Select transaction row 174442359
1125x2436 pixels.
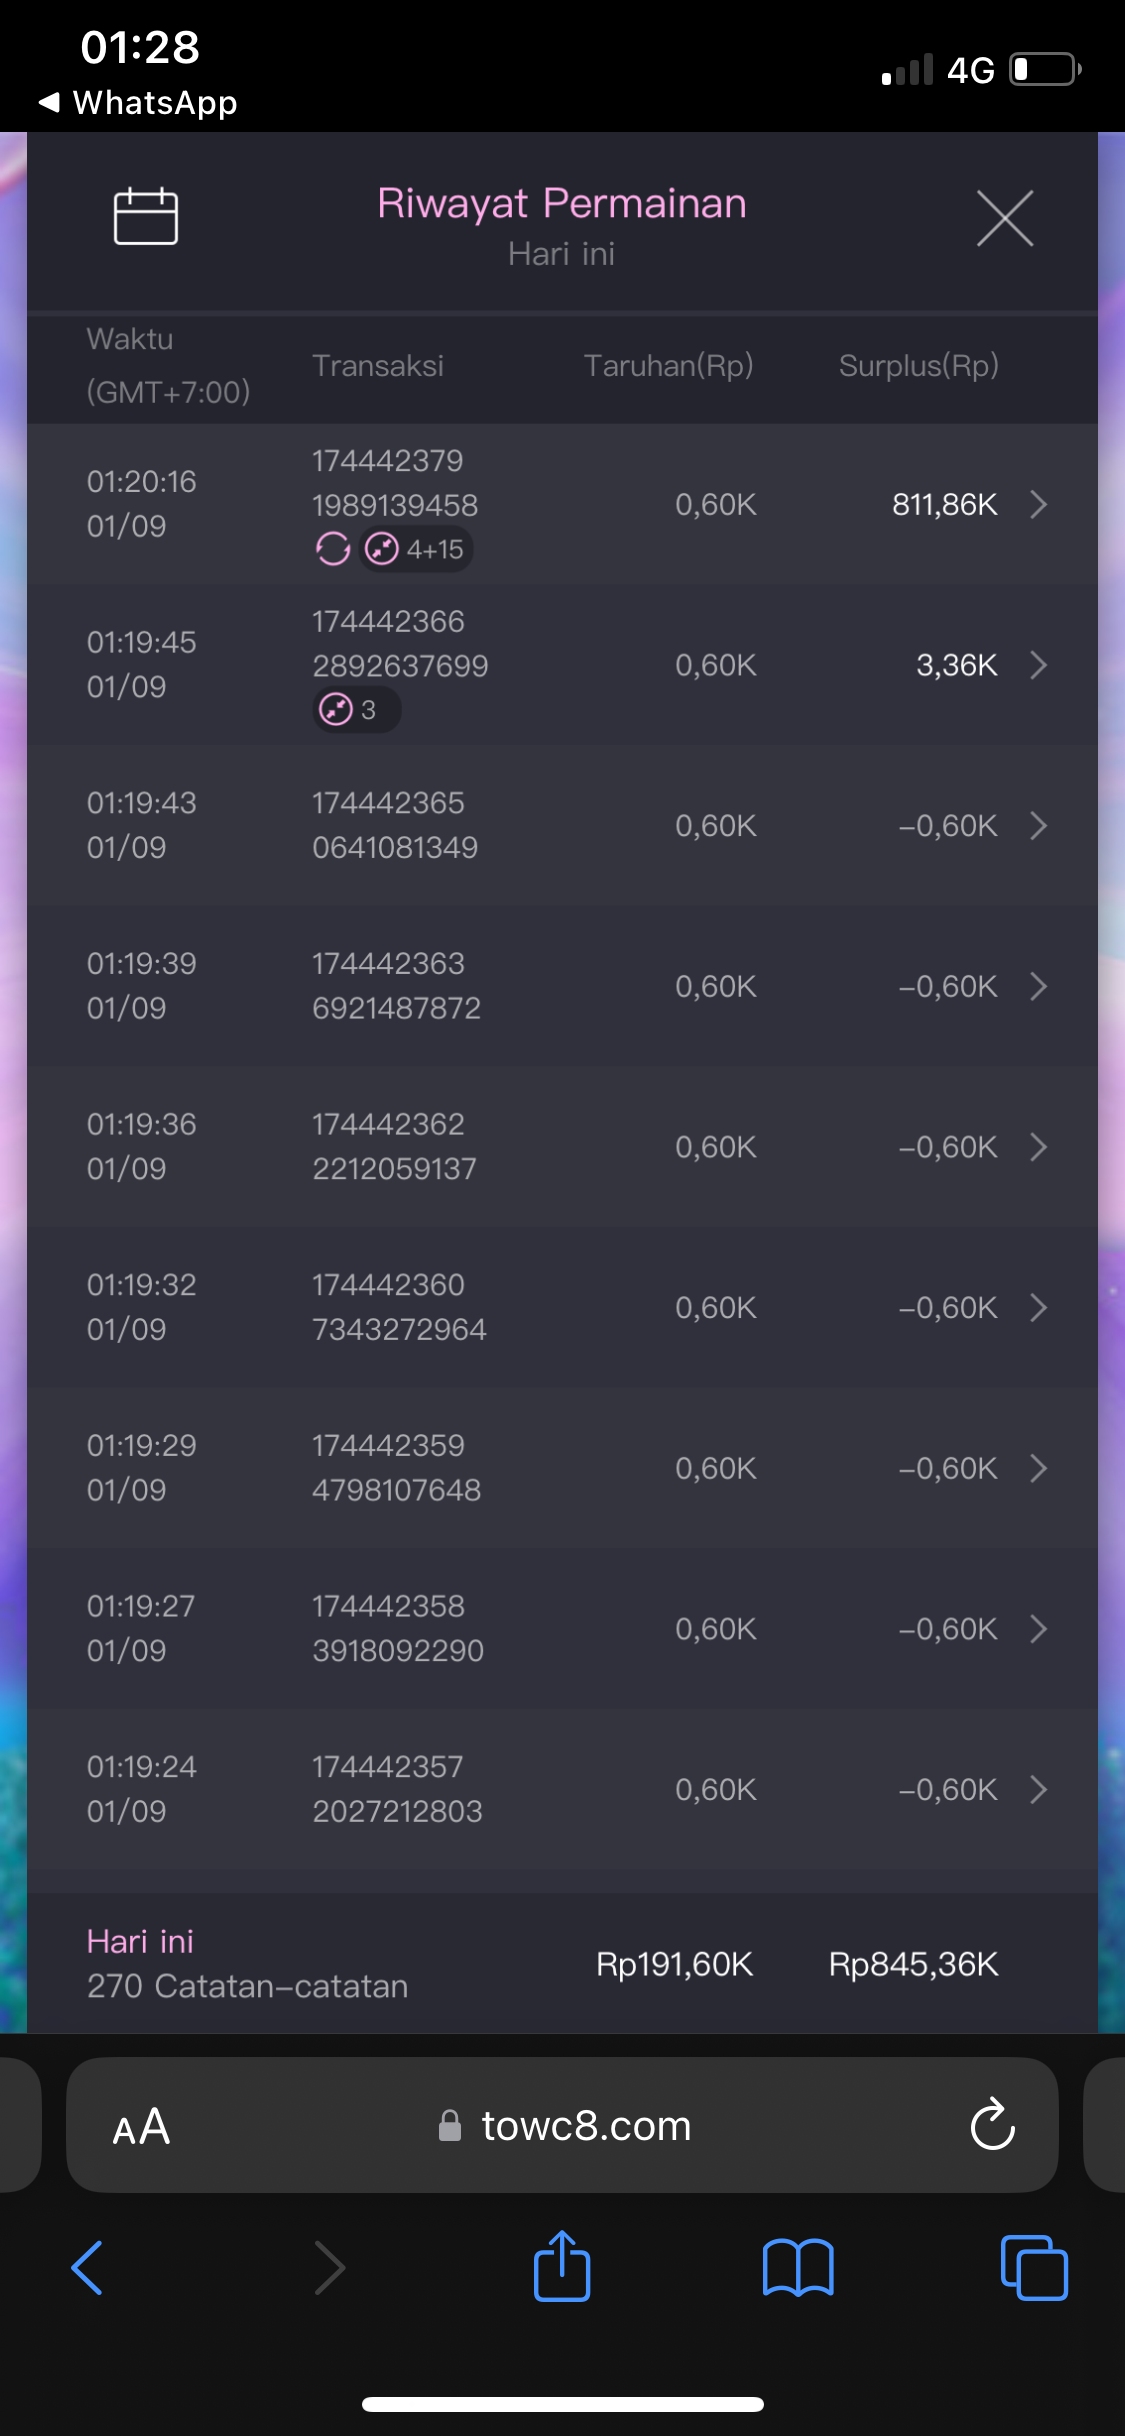click(560, 1468)
